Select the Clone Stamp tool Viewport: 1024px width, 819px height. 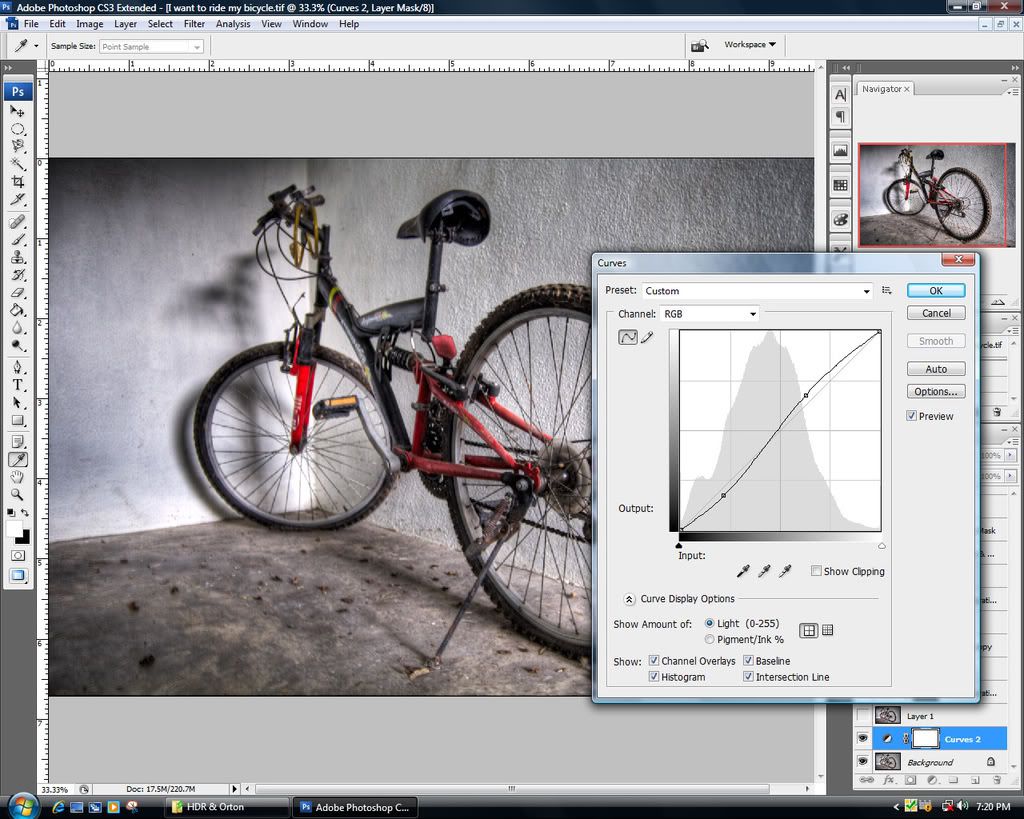point(18,257)
